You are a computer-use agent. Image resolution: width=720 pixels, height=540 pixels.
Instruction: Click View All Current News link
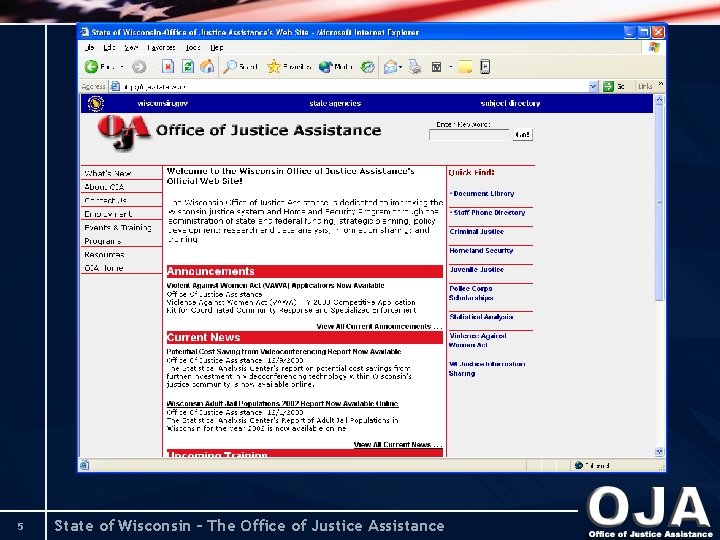point(398,444)
